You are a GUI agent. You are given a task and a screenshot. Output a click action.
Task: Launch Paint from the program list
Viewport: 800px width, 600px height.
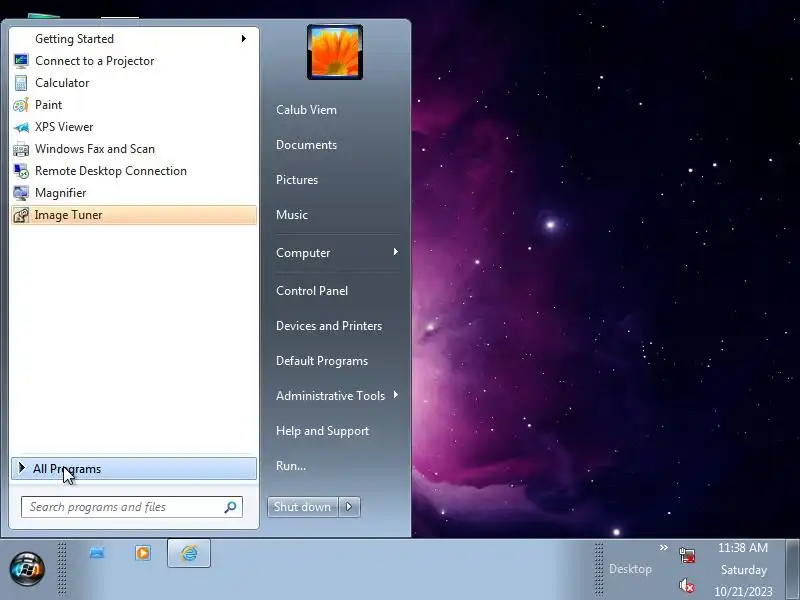[48, 105]
